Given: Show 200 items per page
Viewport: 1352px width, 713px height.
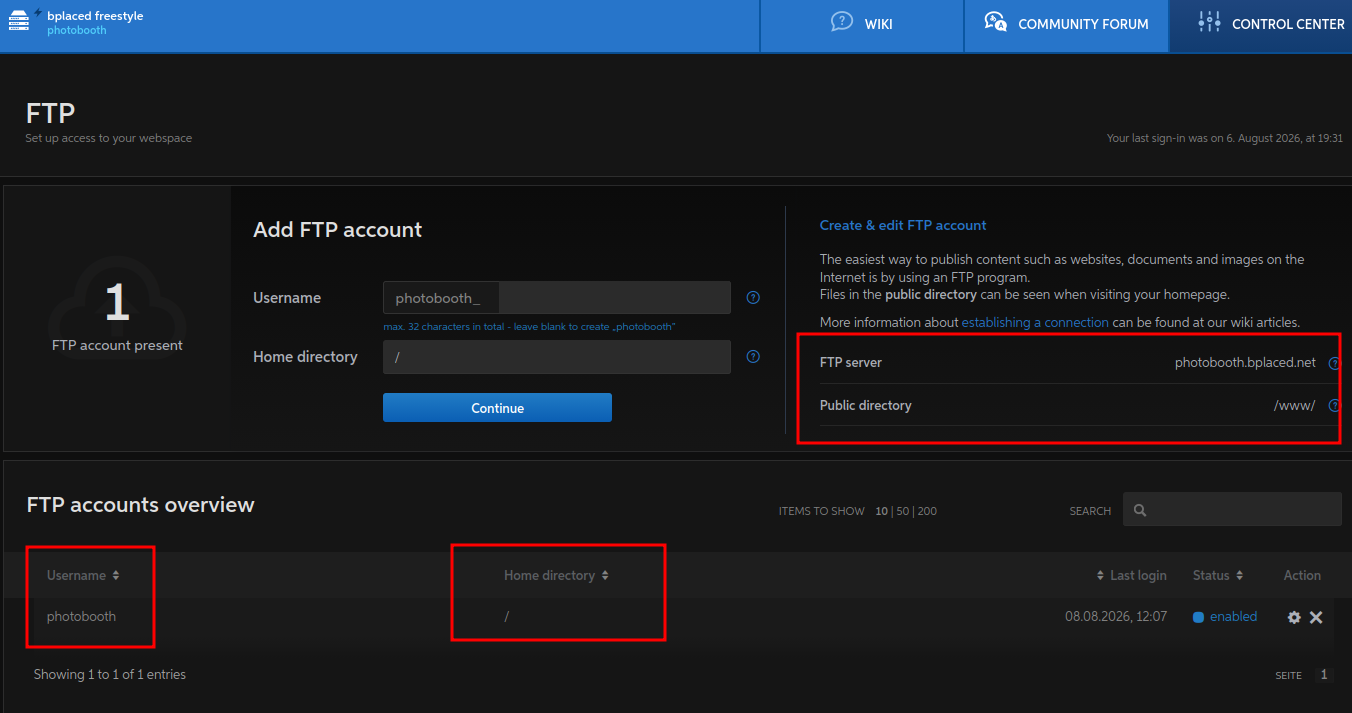Looking at the screenshot, I should click(x=927, y=511).
